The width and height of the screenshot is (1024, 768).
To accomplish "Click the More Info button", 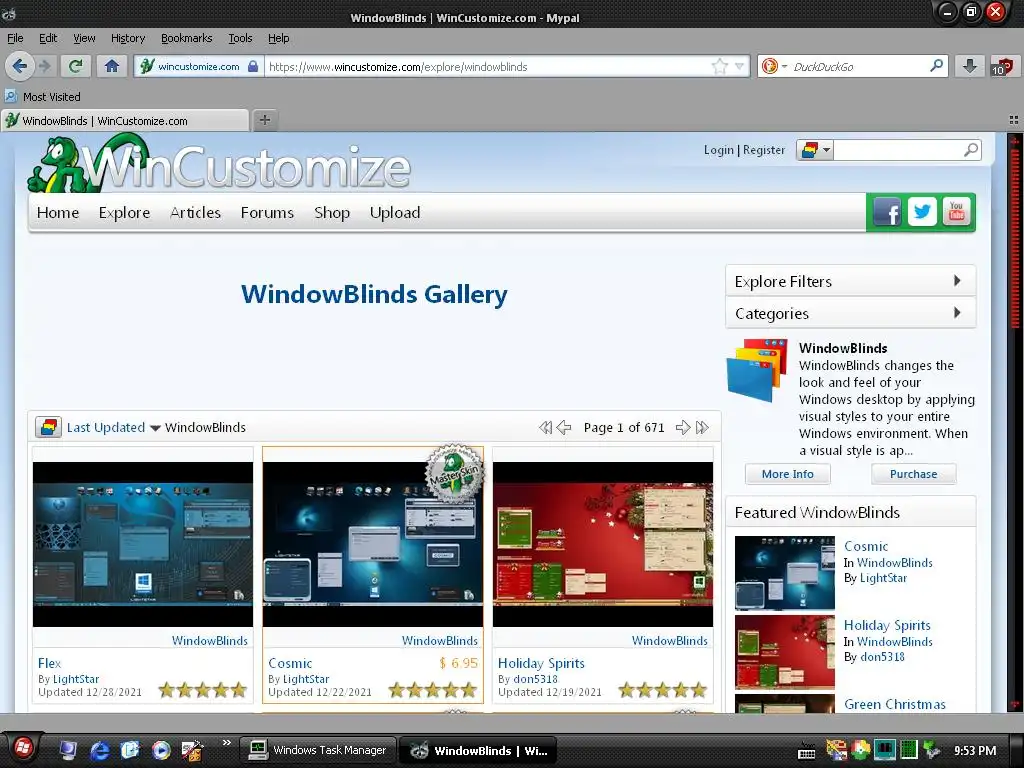I will [788, 474].
